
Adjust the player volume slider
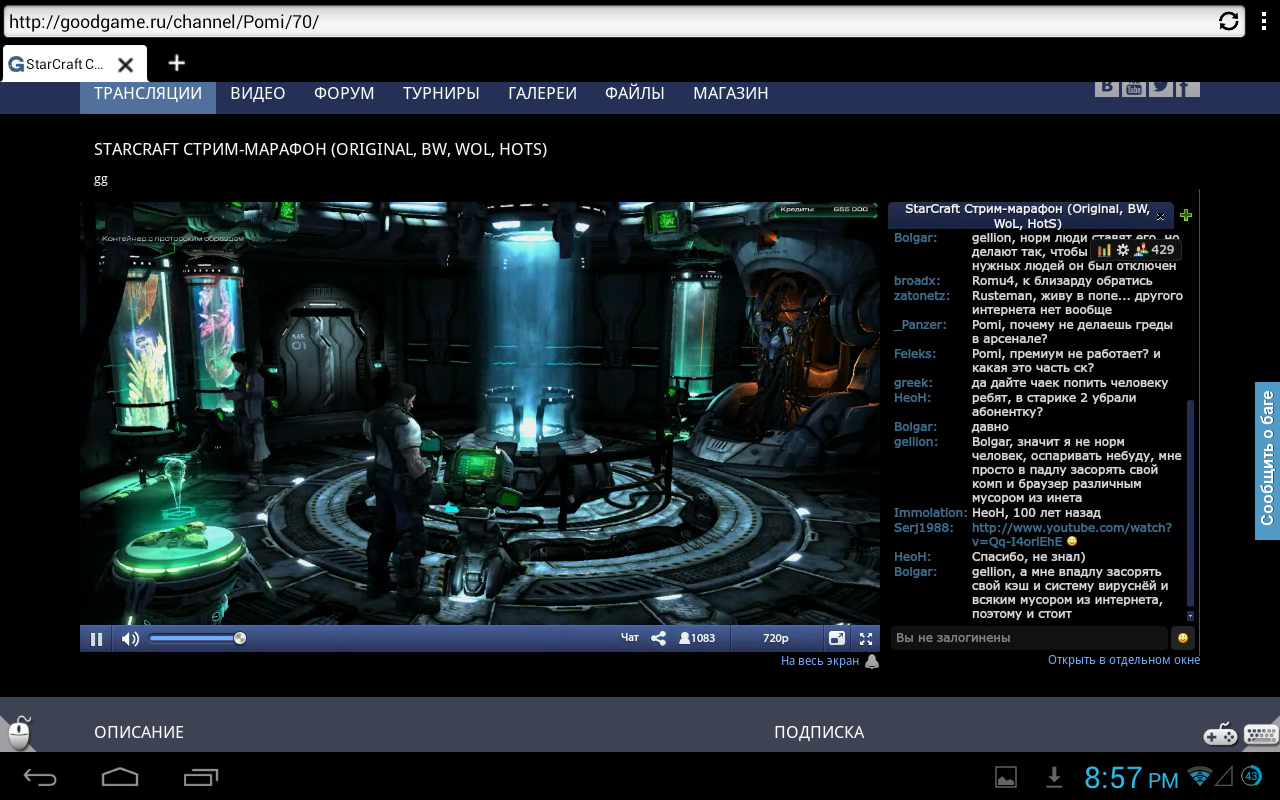(x=195, y=638)
